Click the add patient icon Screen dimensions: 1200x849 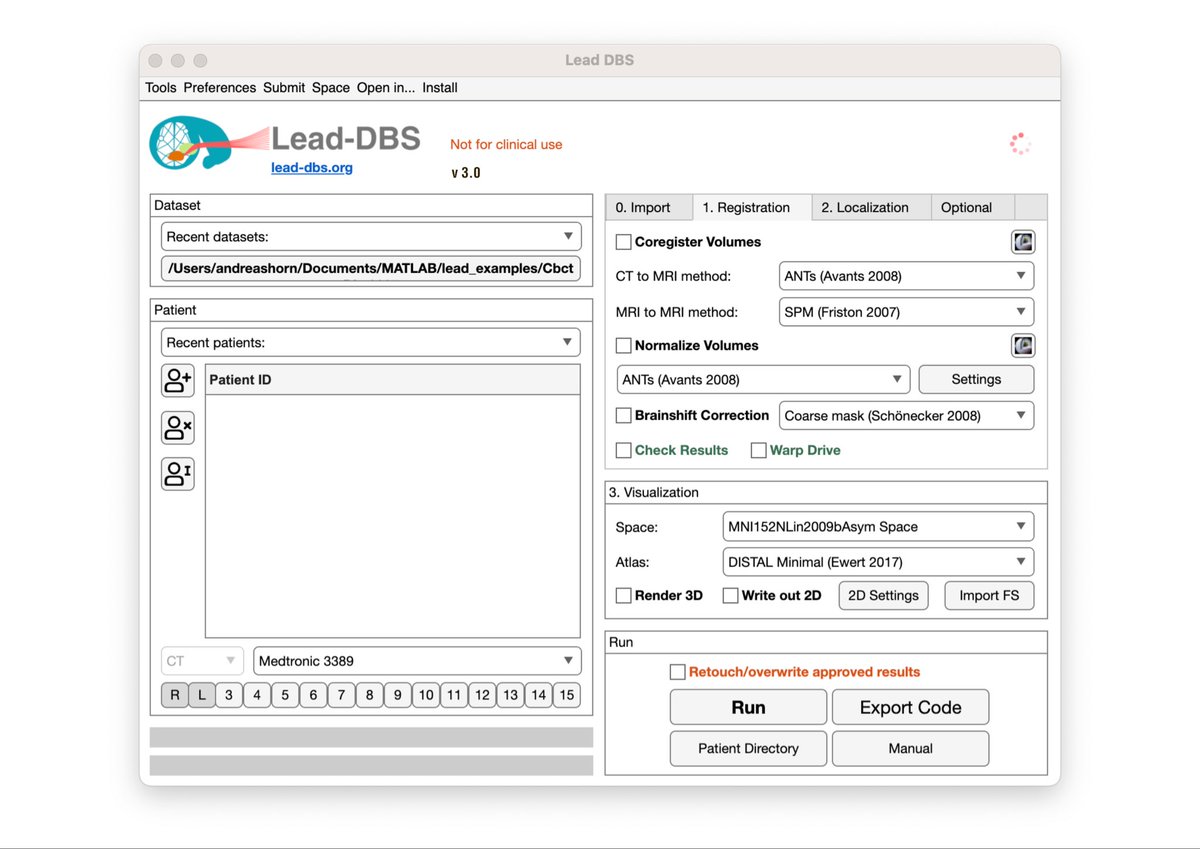(x=178, y=380)
